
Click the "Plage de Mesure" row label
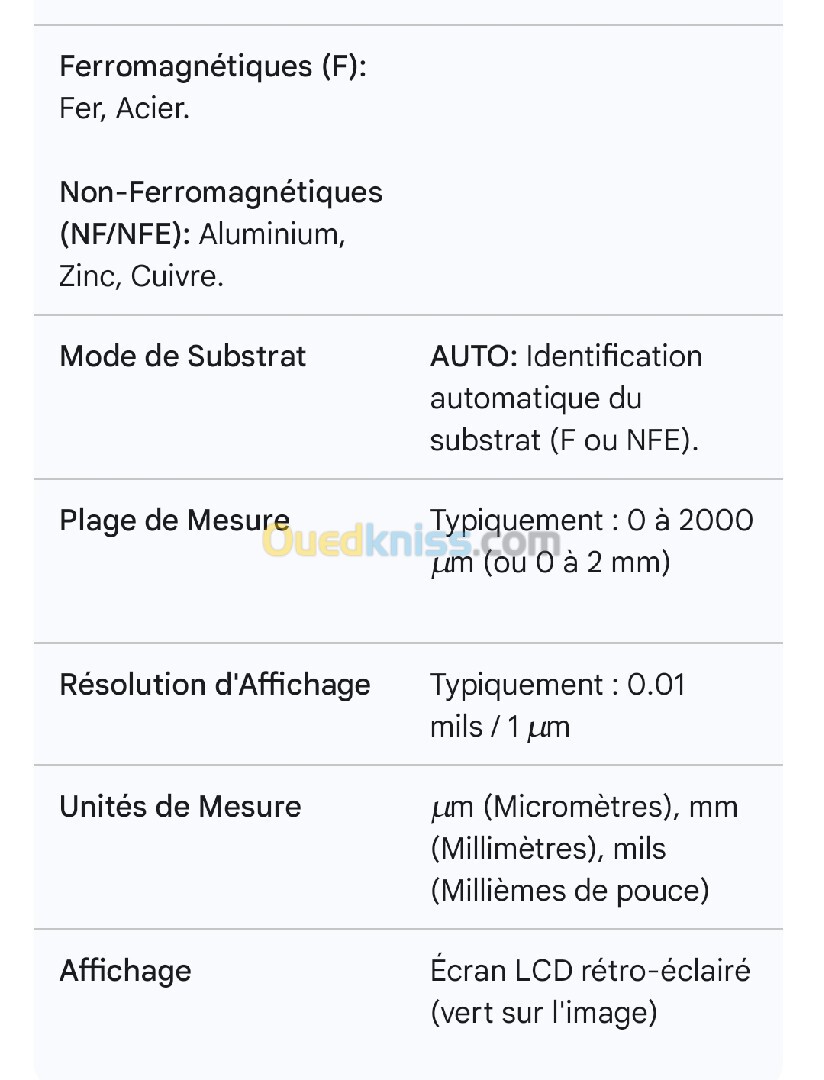[175, 521]
